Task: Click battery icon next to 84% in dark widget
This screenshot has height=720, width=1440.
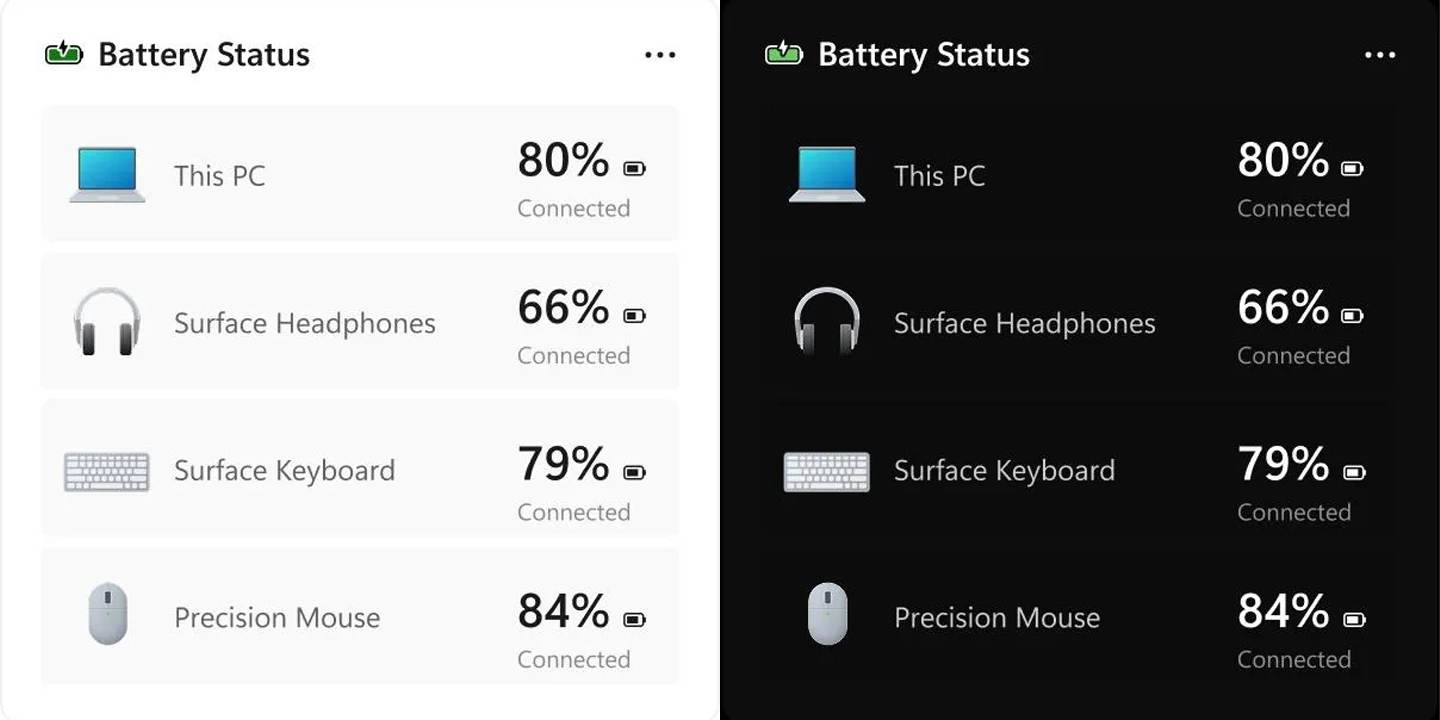Action: coord(1354,620)
